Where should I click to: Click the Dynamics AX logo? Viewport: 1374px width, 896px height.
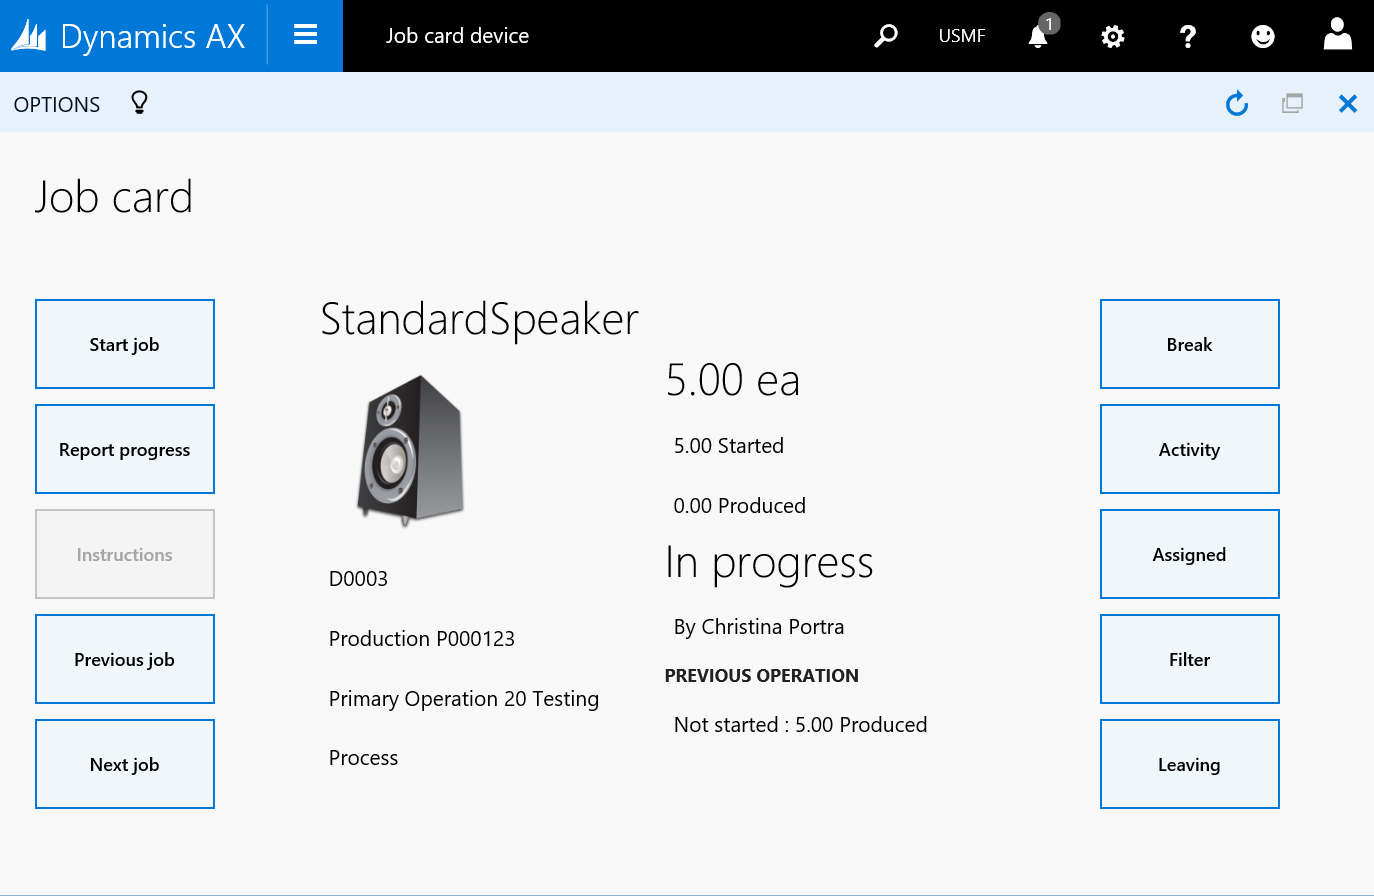click(x=130, y=36)
